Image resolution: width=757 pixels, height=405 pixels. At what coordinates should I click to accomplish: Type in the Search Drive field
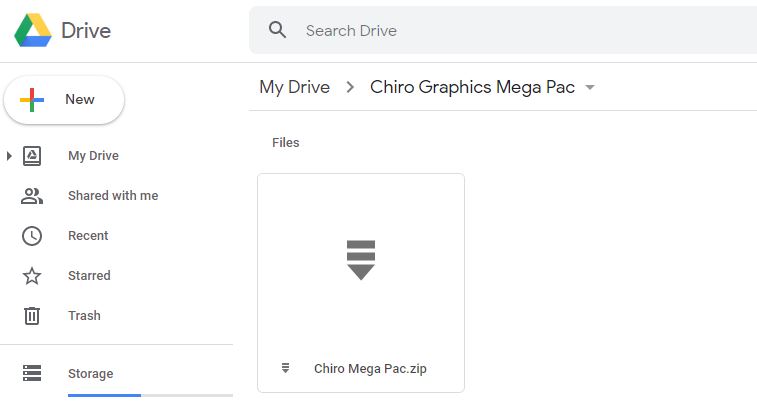500,31
